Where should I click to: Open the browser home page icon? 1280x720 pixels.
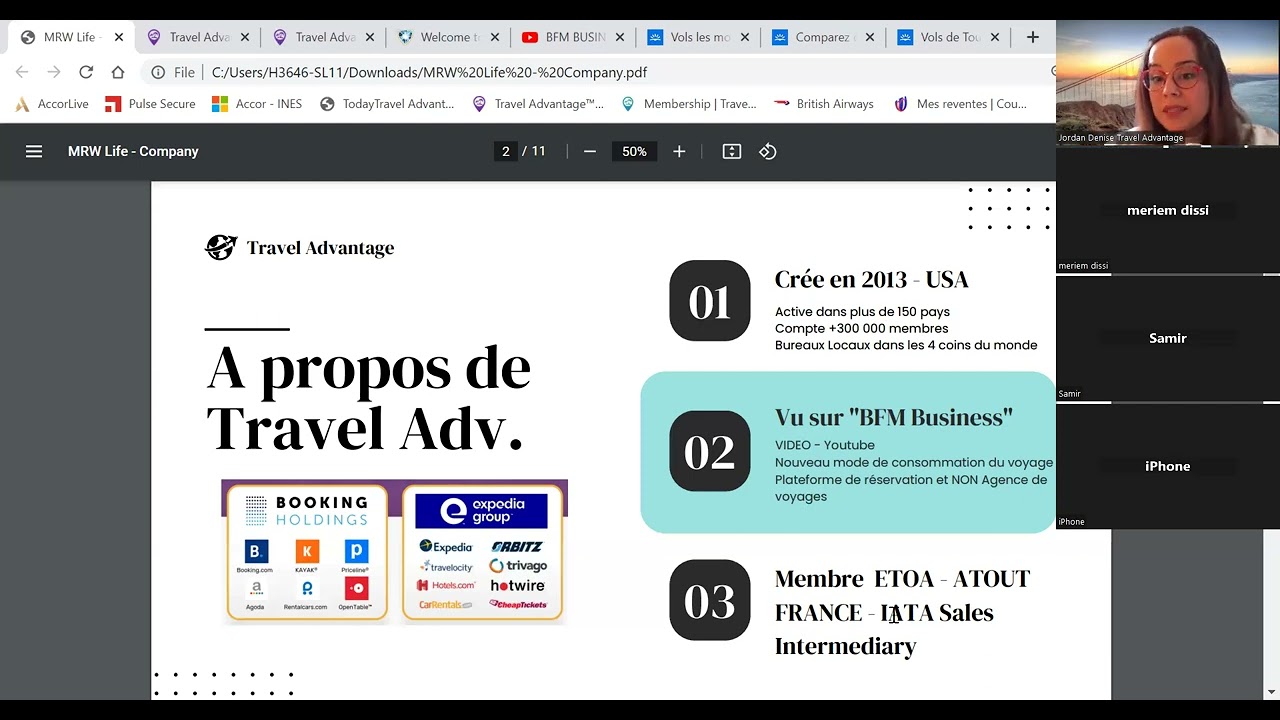click(118, 72)
